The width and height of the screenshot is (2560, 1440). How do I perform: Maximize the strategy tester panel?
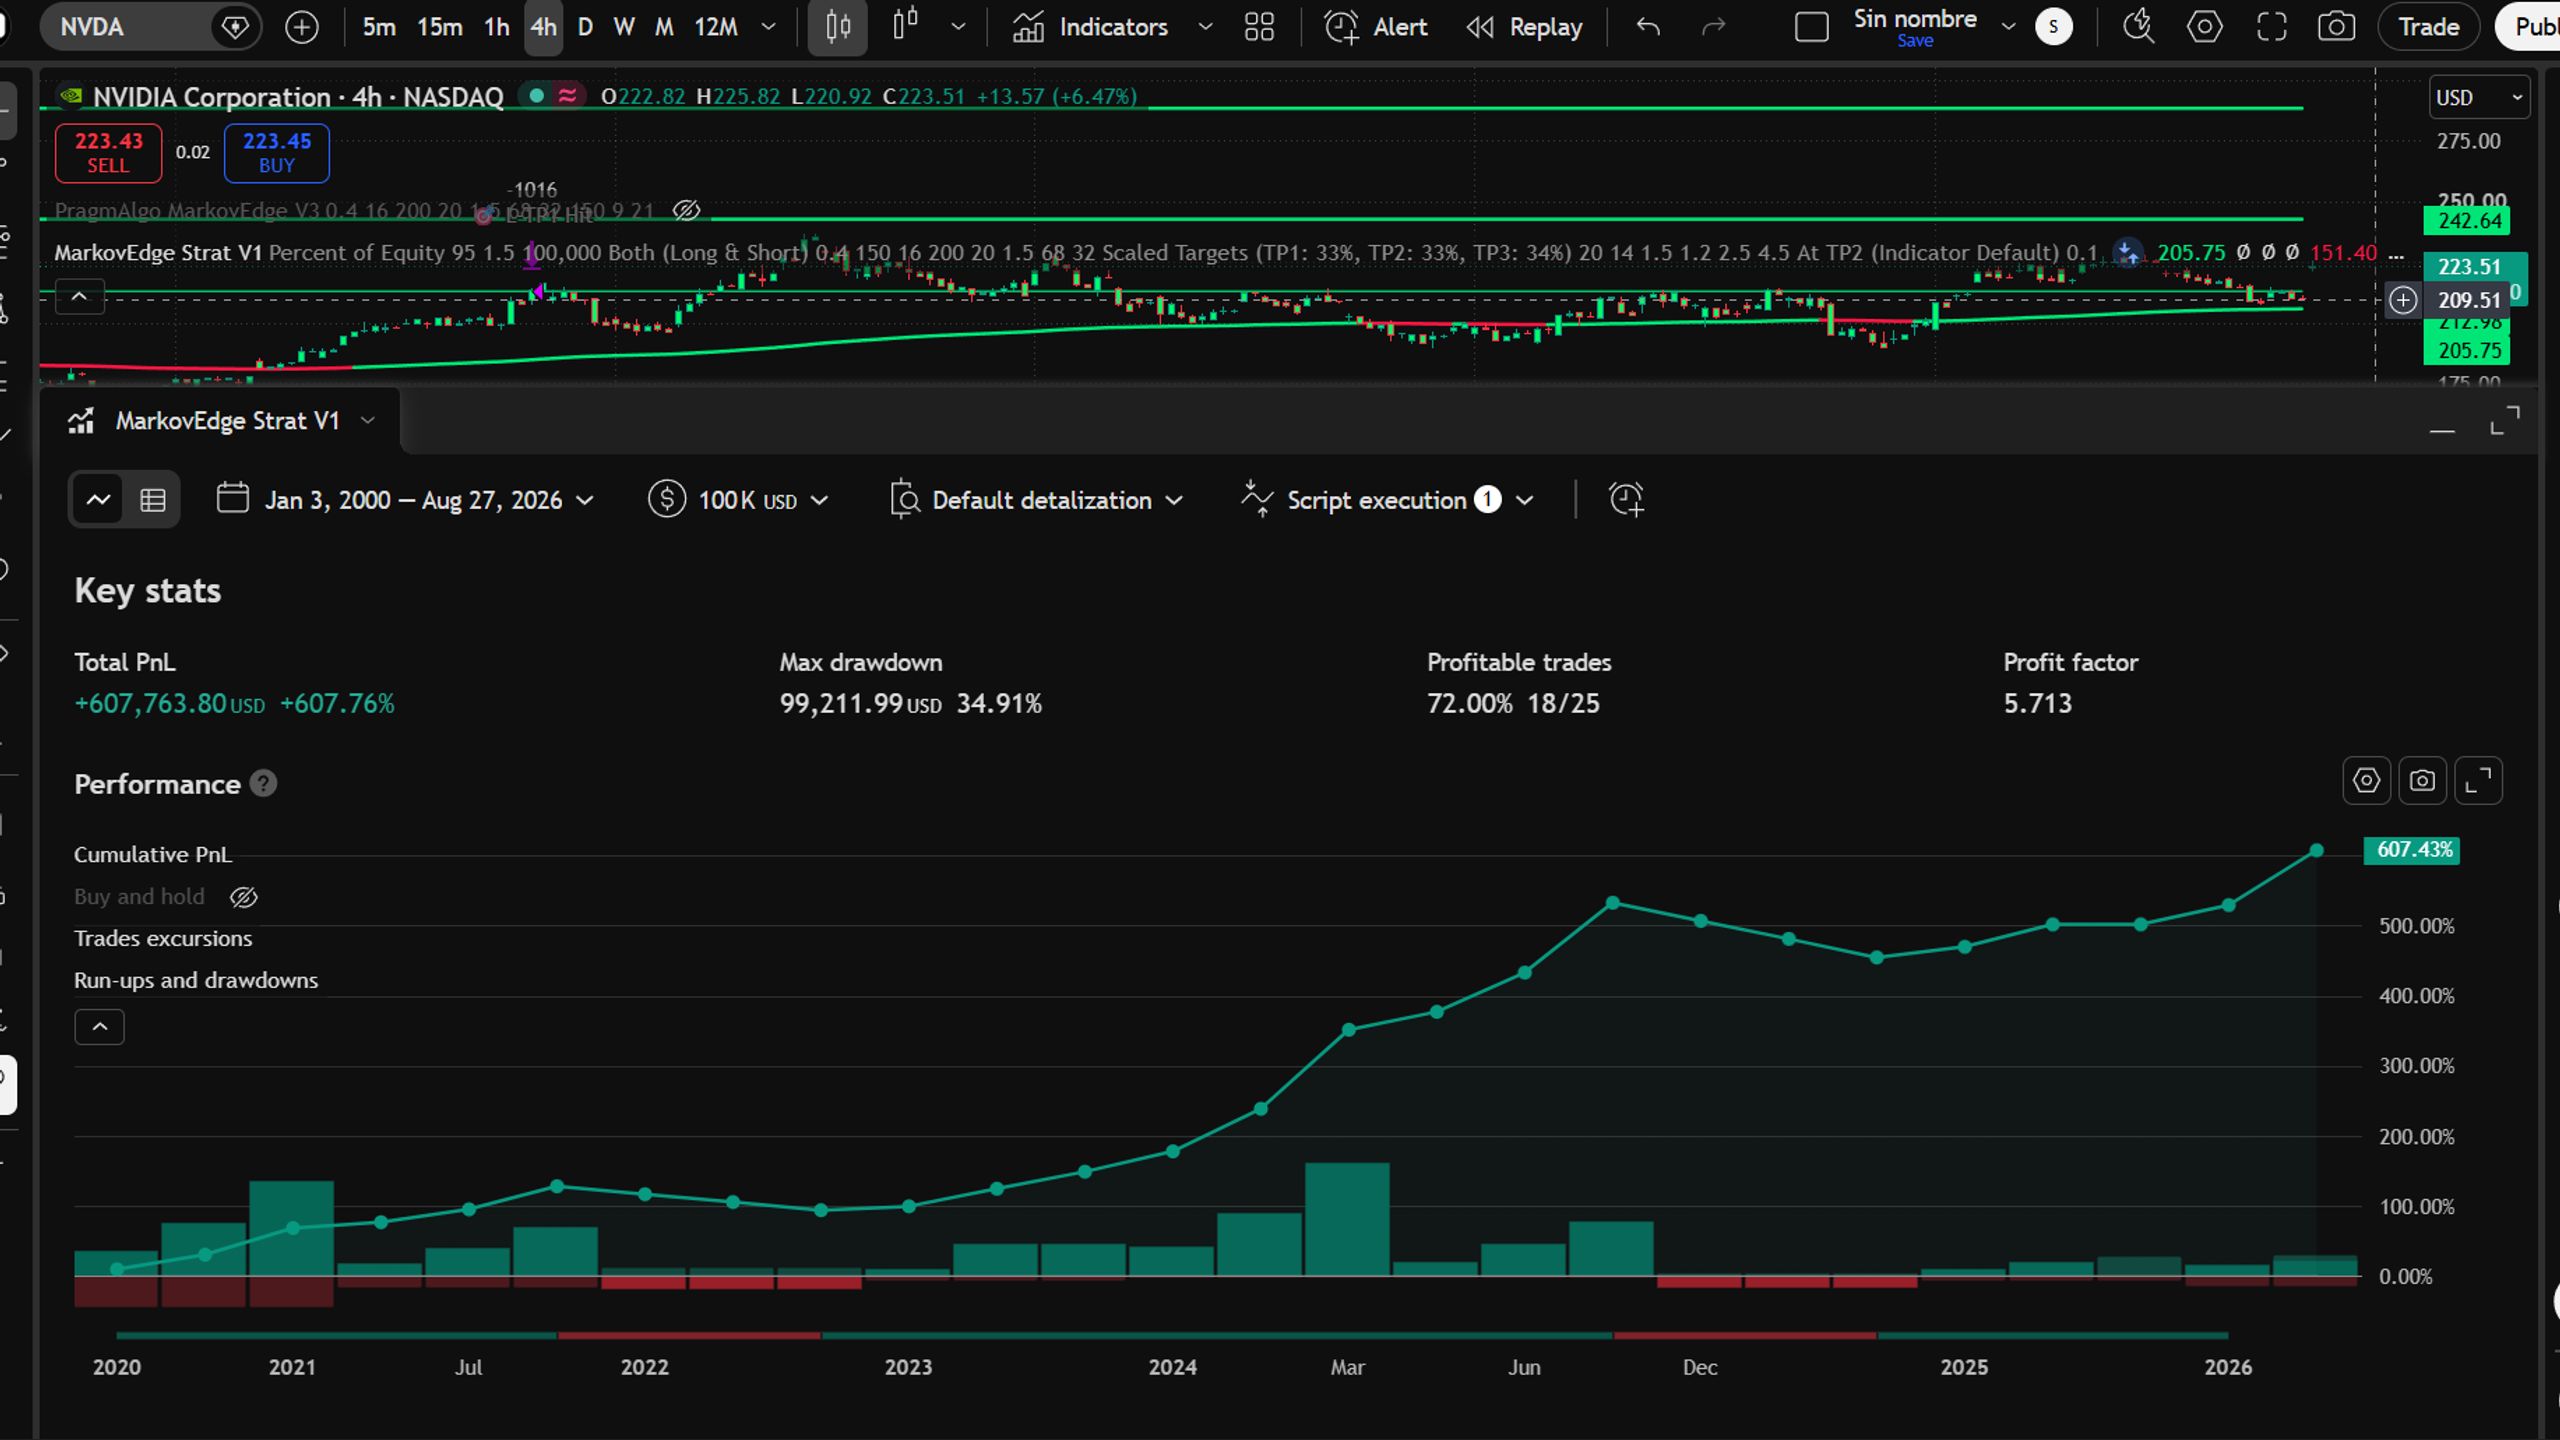tap(2504, 421)
